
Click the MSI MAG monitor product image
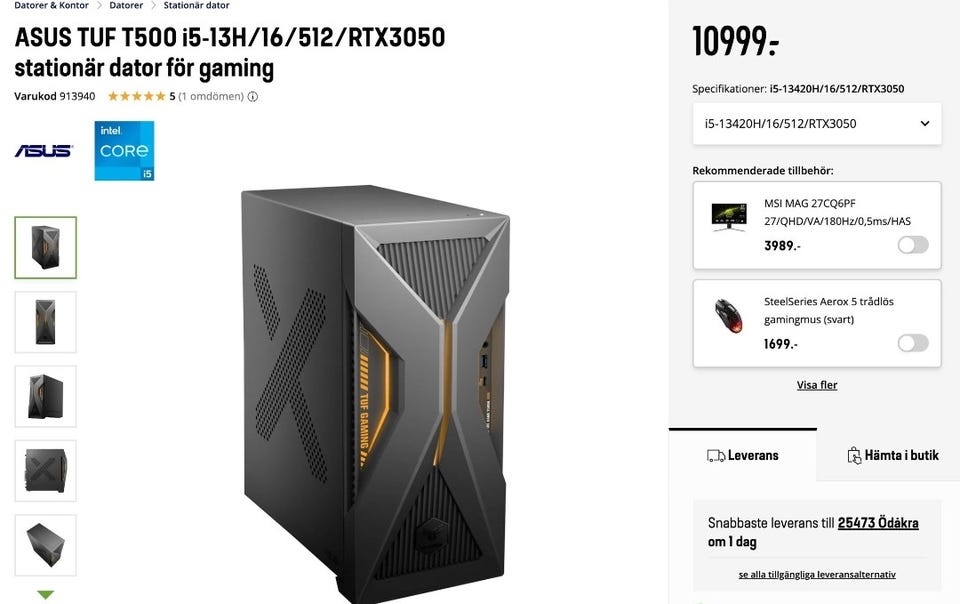[x=729, y=217]
